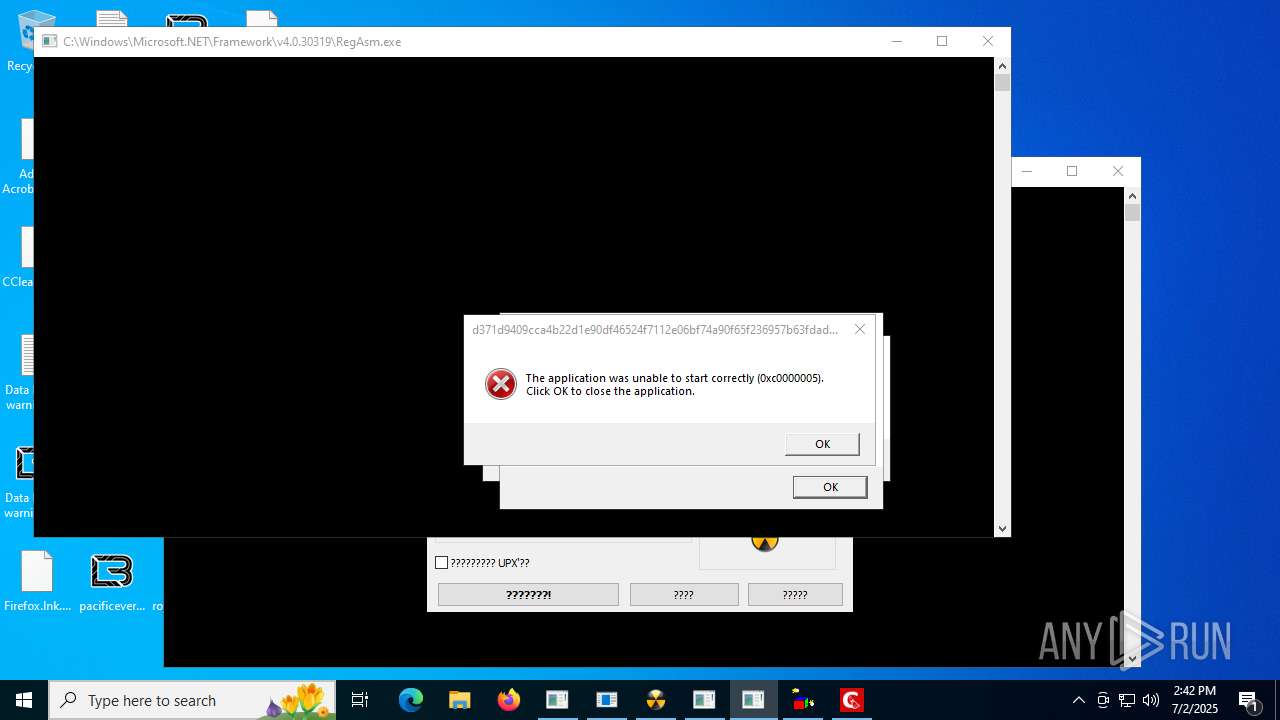This screenshot has width=1280, height=720.
Task: Switch to radiation-symbol app on taskbar
Action: click(x=656, y=700)
